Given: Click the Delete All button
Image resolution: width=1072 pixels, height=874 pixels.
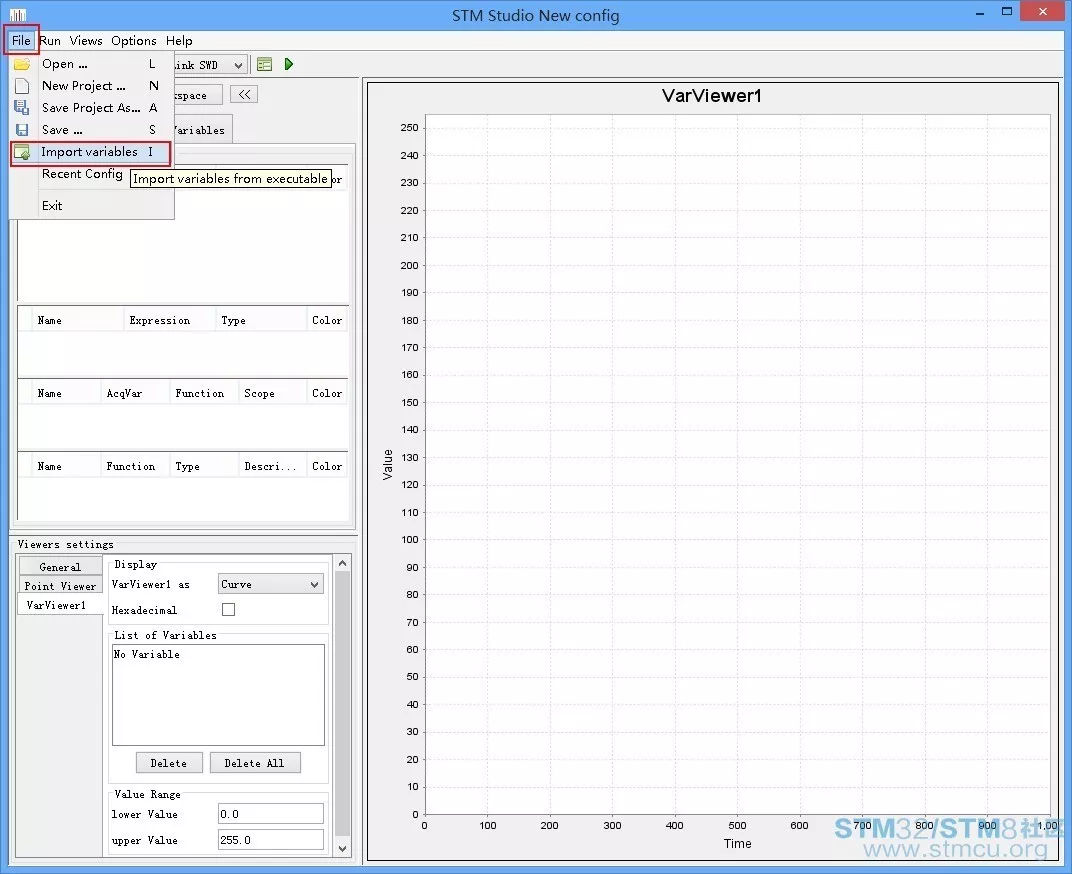Looking at the screenshot, I should (254, 763).
